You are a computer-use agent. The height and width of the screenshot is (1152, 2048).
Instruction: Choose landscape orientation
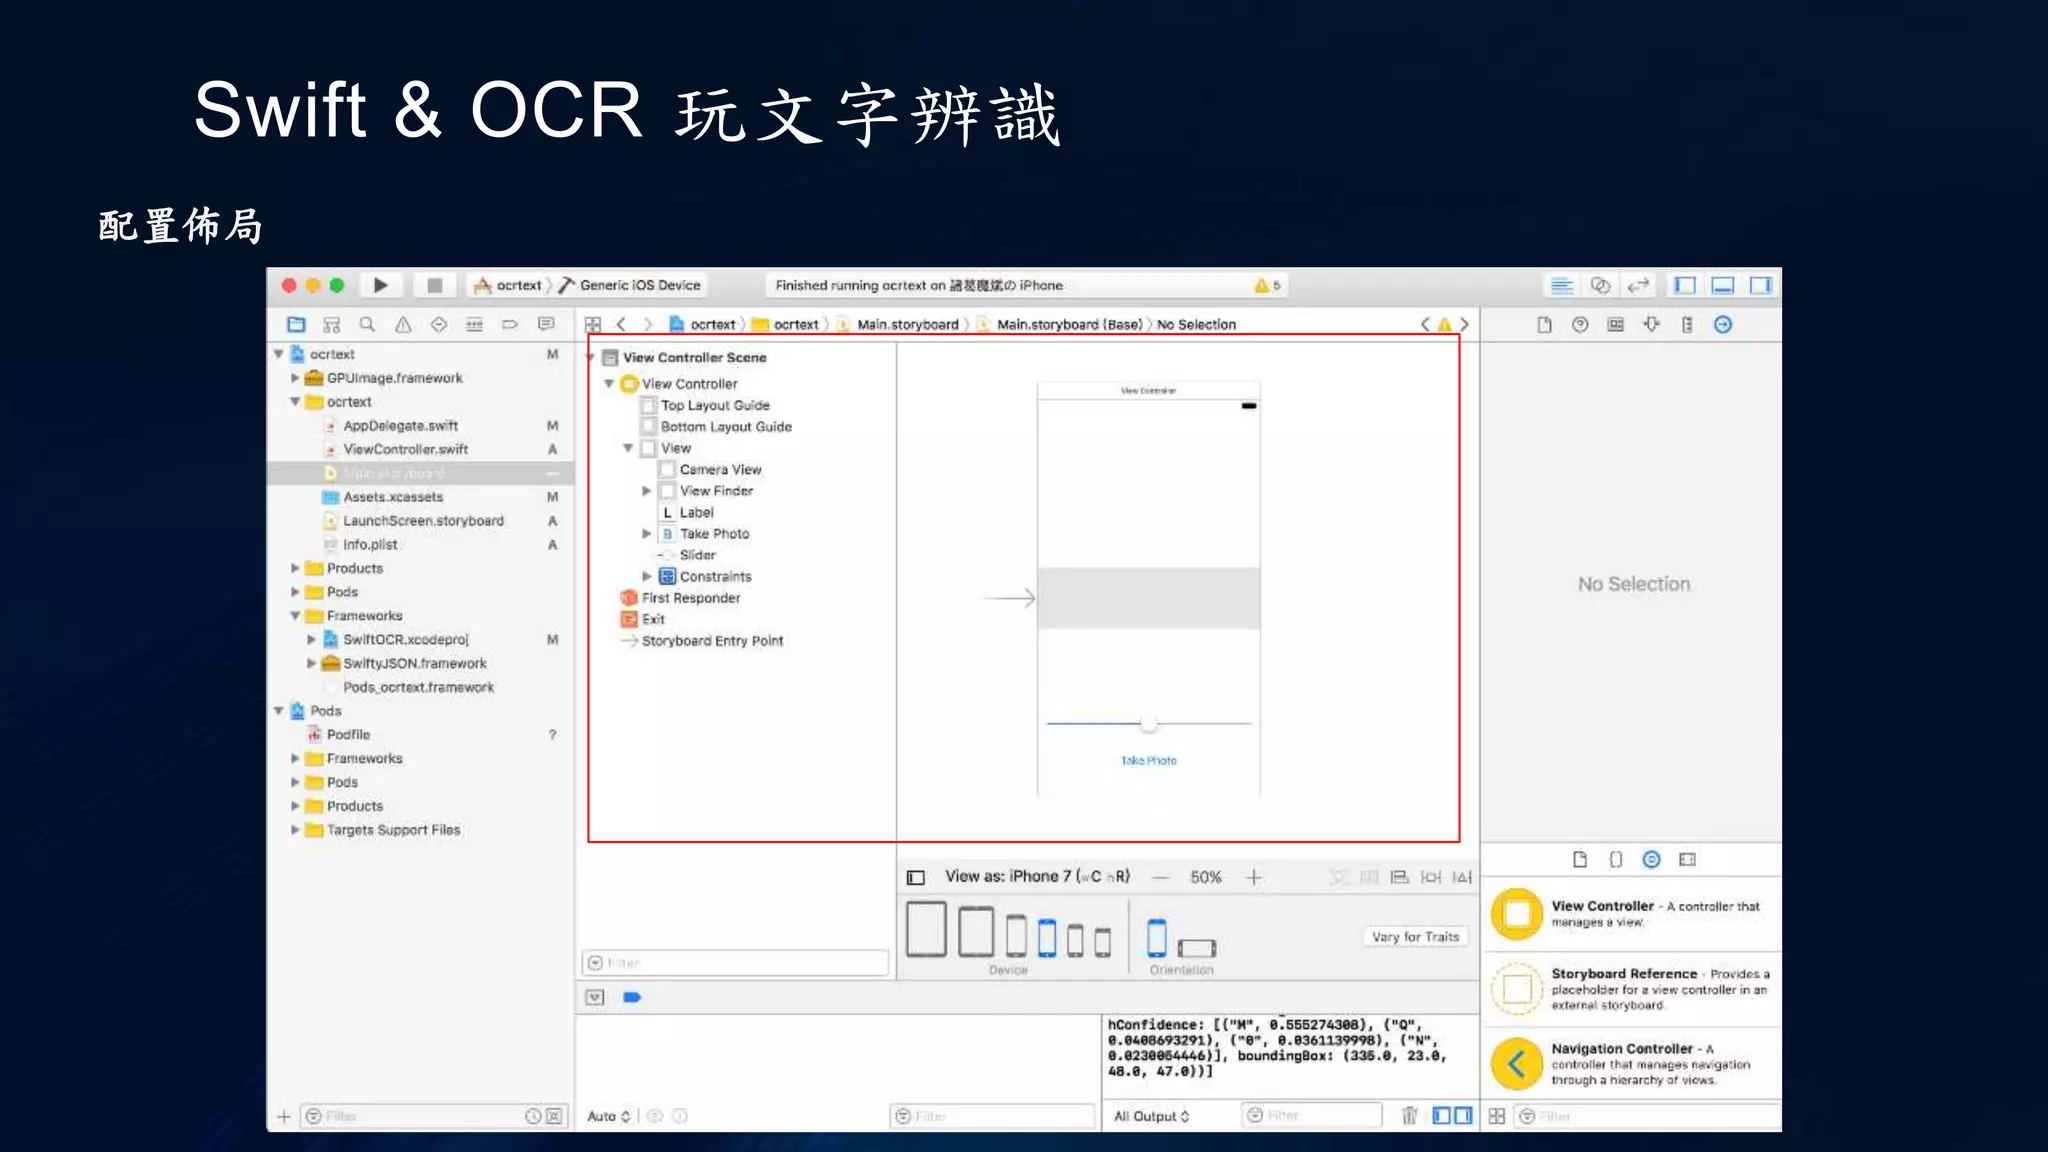click(x=1197, y=947)
